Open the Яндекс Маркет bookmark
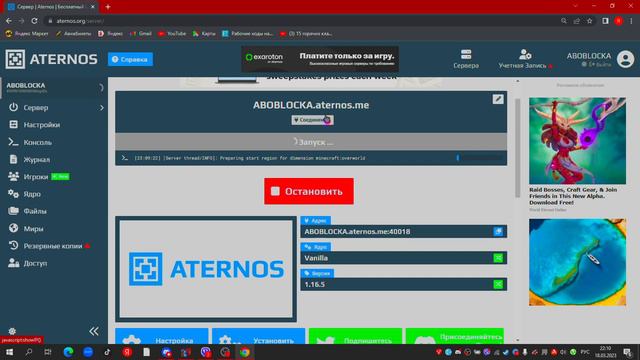640x360 pixels. (27, 33)
